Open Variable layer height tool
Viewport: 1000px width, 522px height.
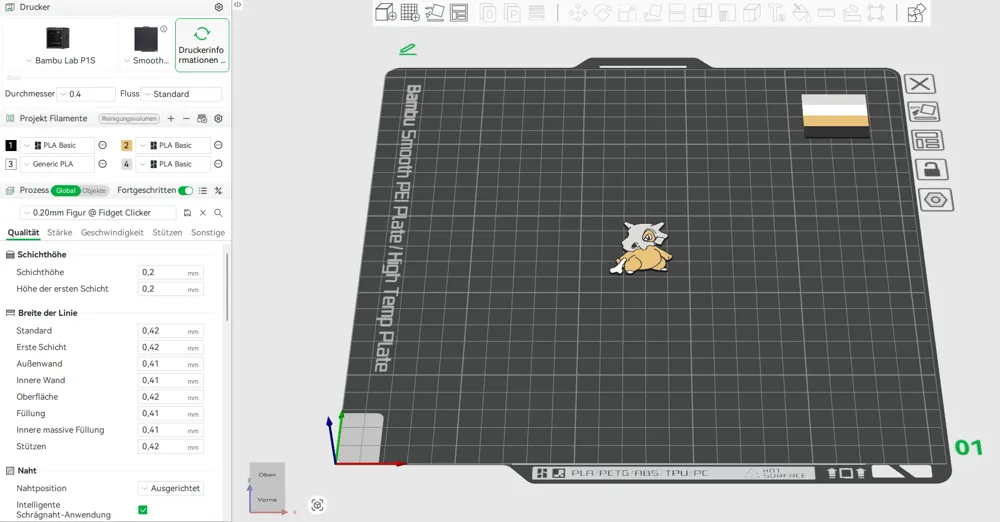(537, 12)
